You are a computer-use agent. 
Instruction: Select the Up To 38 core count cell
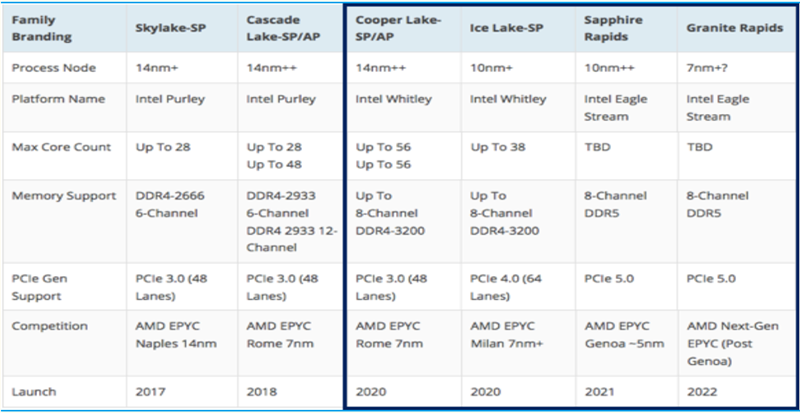click(x=497, y=148)
